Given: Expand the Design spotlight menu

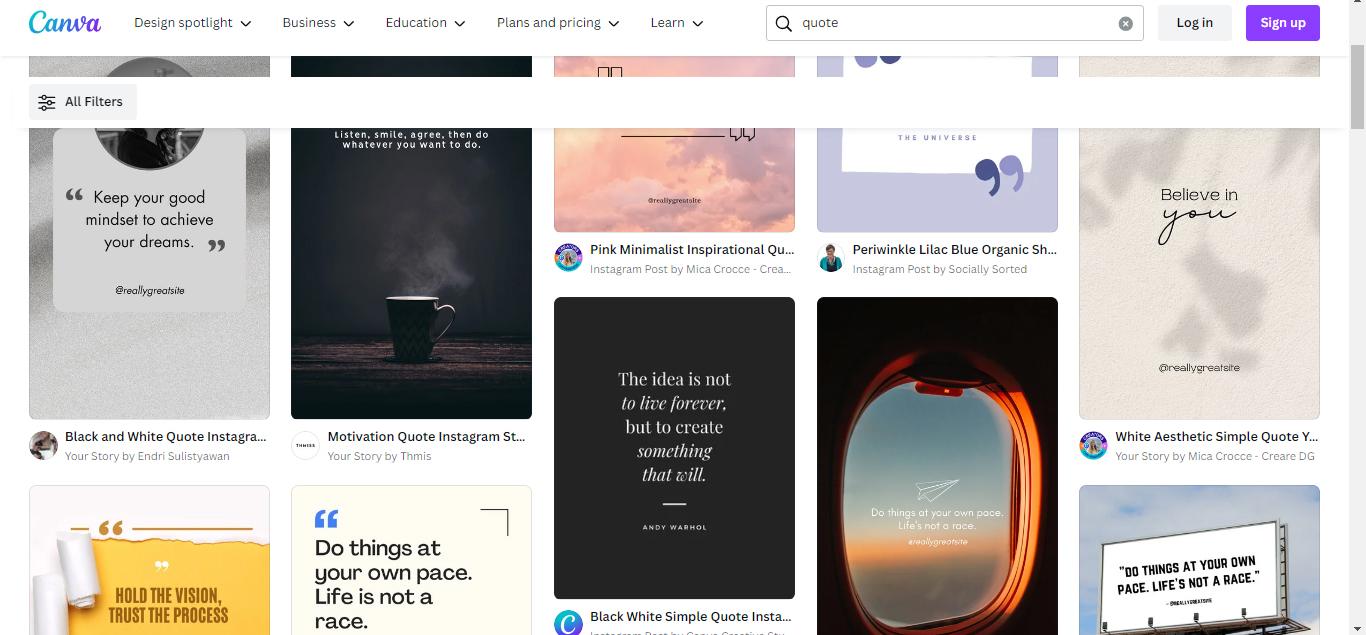Looking at the screenshot, I should (193, 23).
